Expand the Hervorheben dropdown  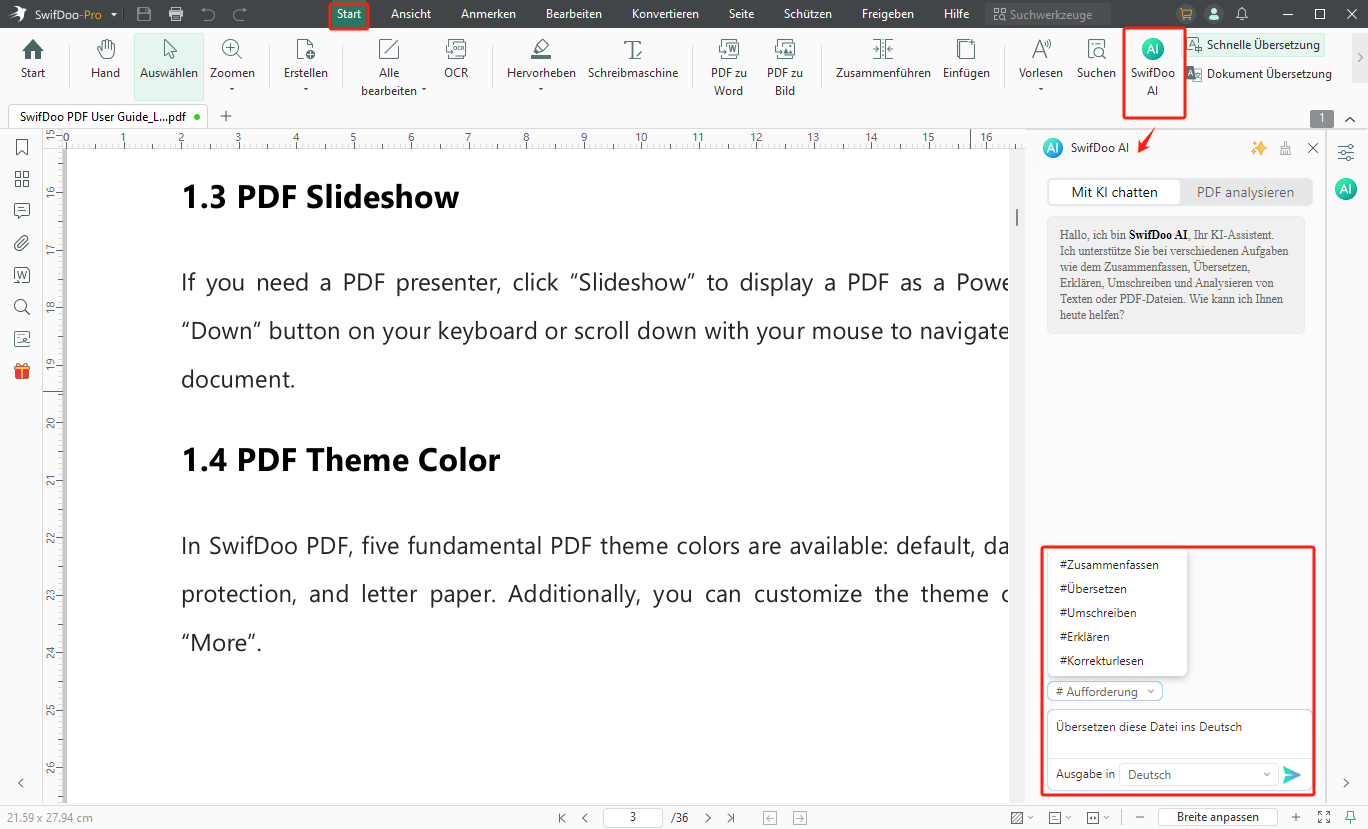click(541, 89)
